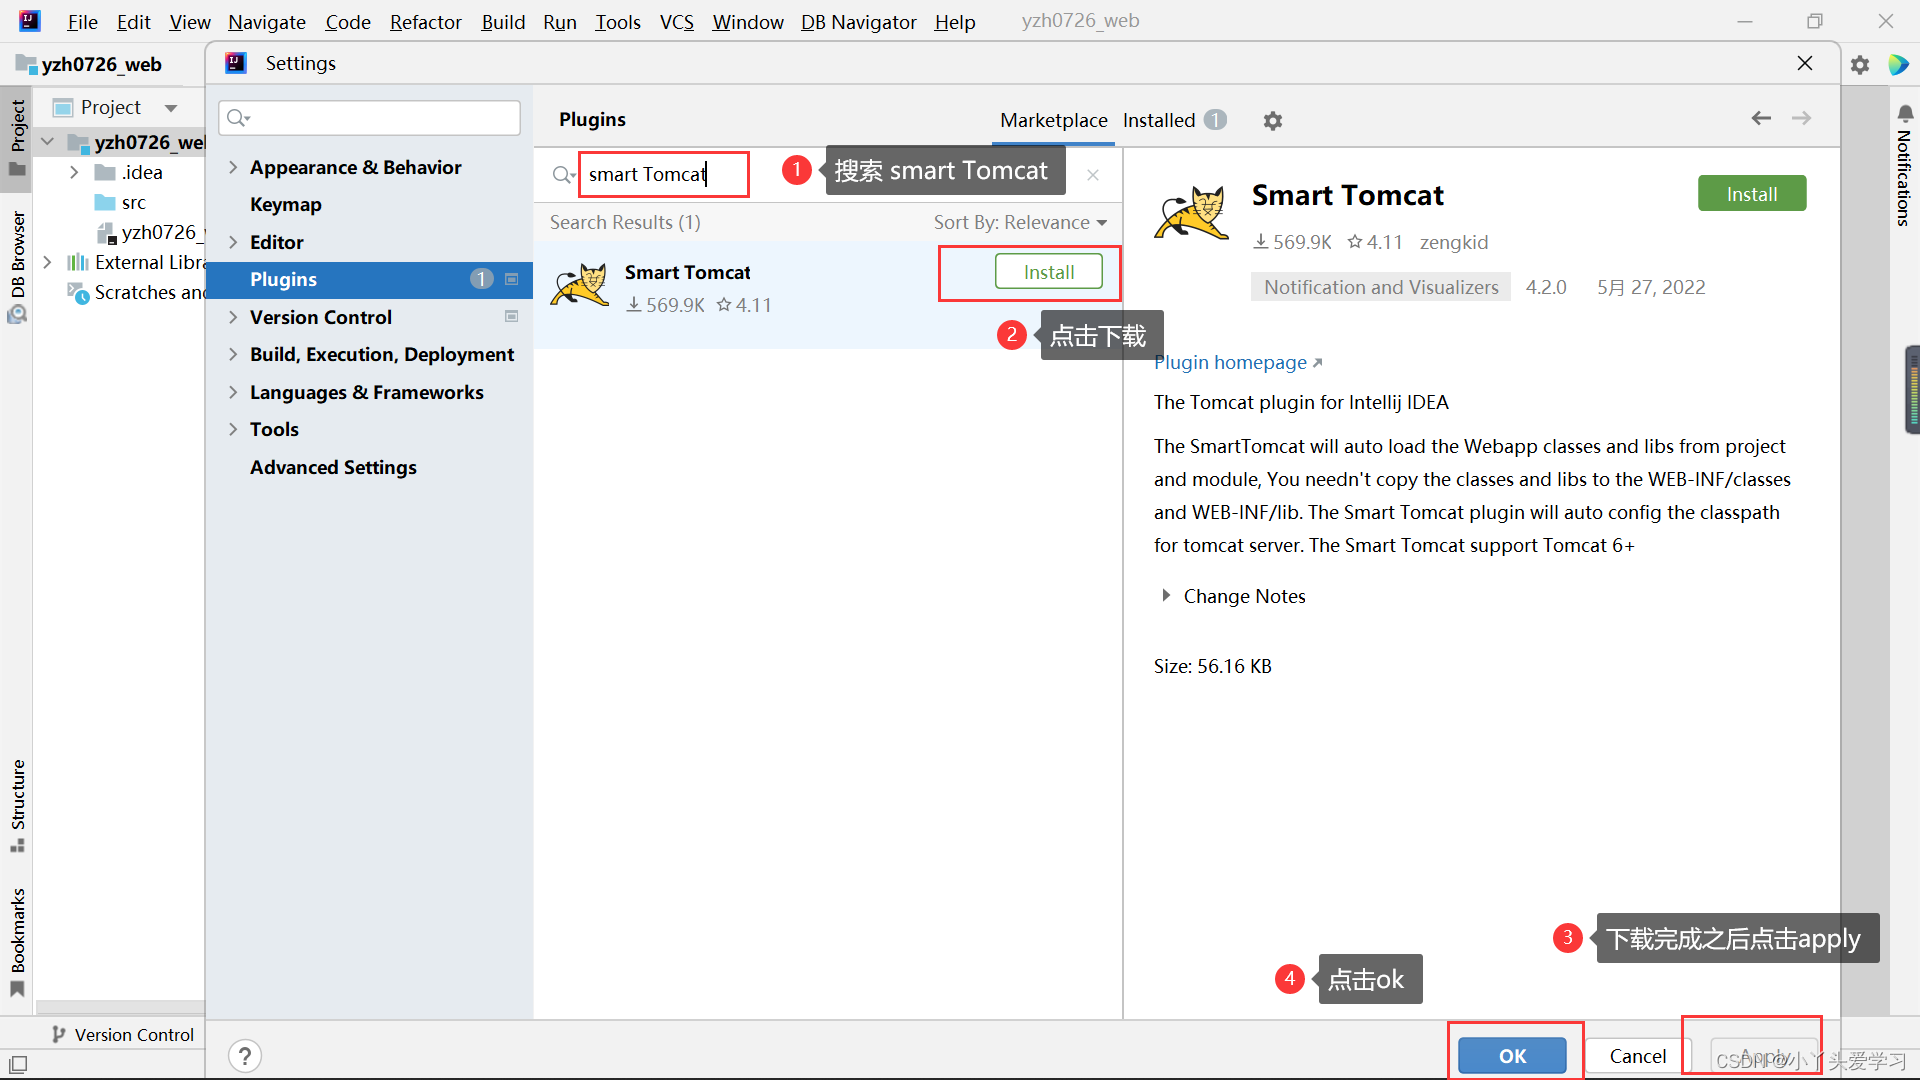
Task: Expand the .idea folder
Action: point(74,172)
